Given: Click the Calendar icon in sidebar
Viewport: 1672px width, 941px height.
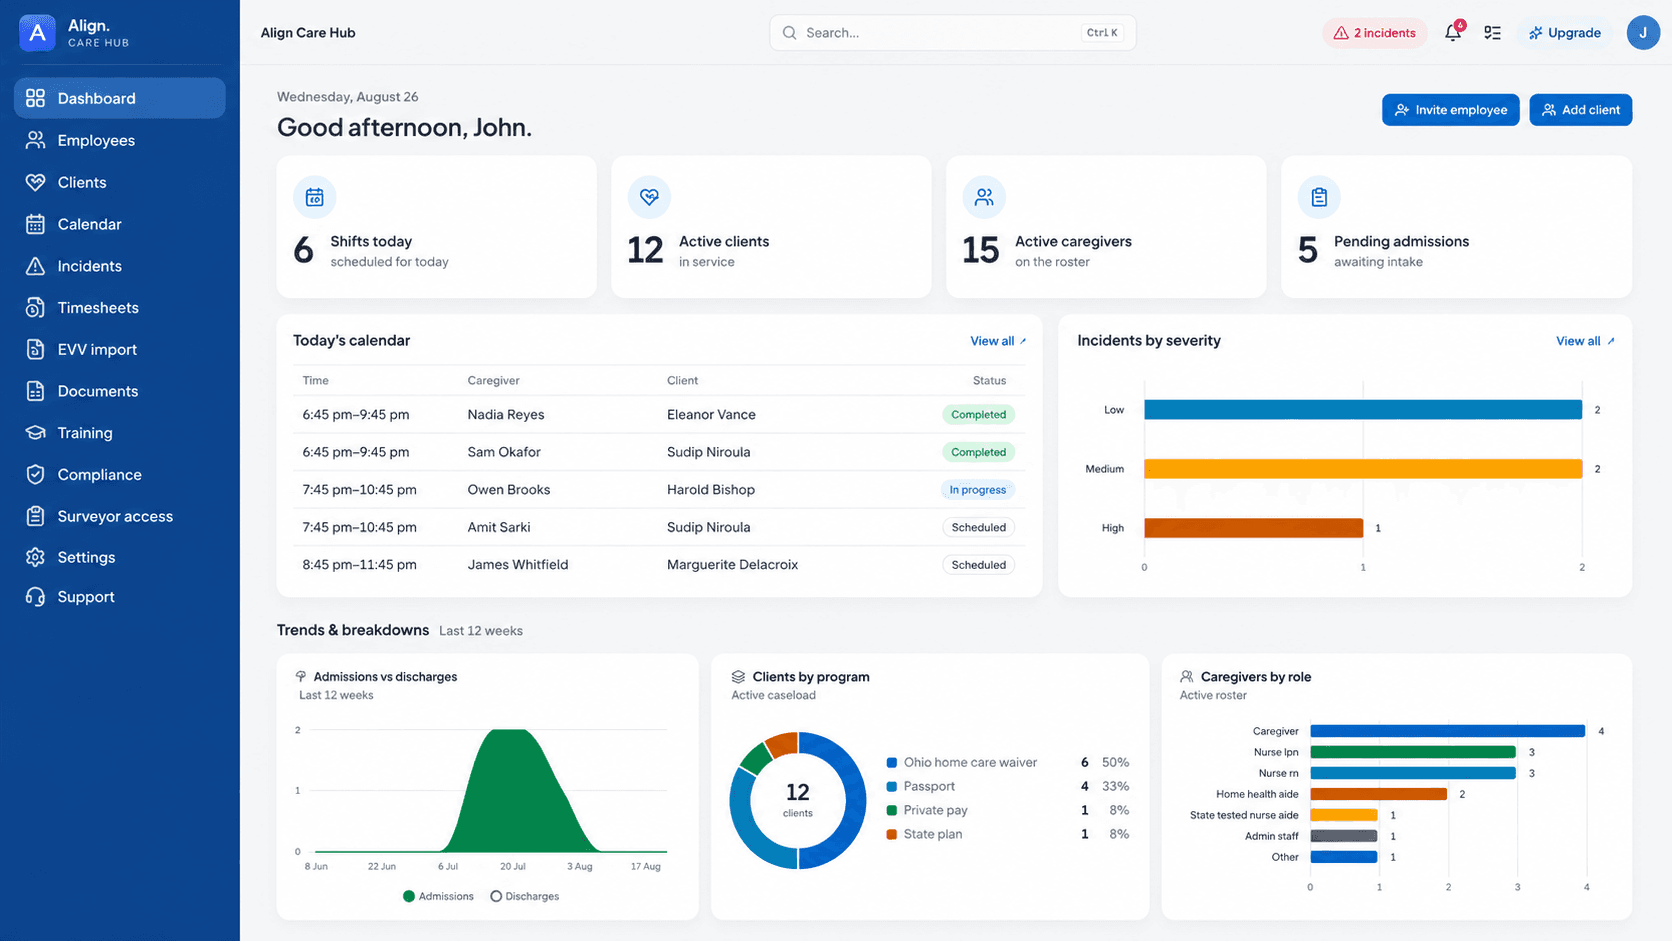Looking at the screenshot, I should [35, 224].
